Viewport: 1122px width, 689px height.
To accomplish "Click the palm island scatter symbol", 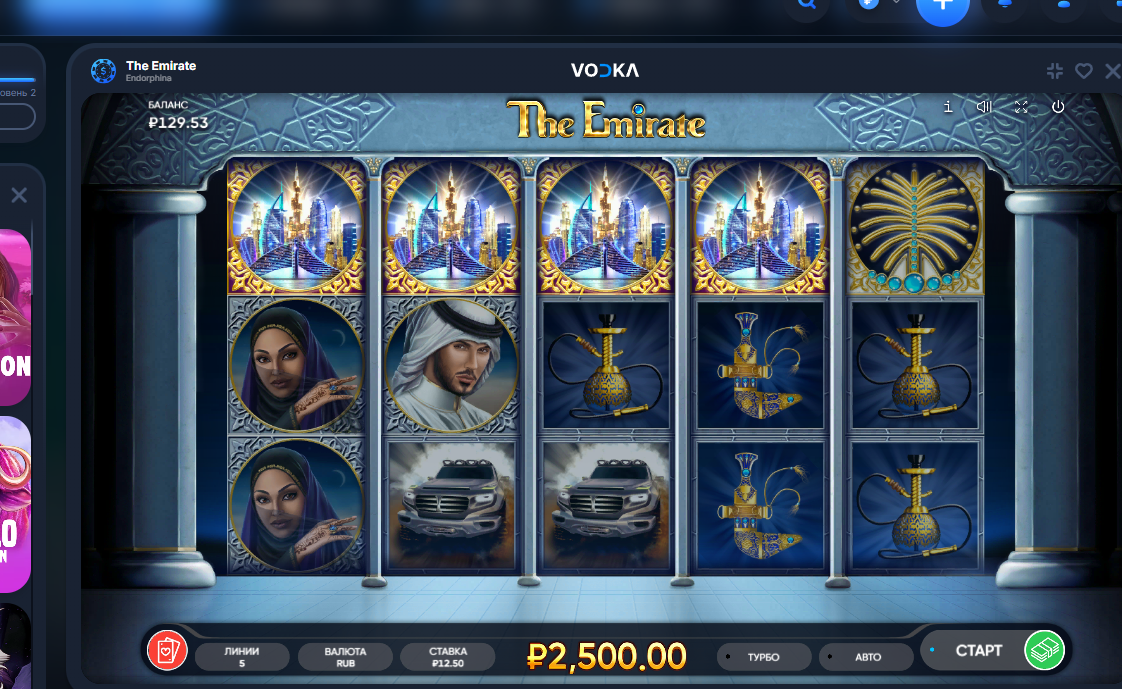I will tap(914, 226).
